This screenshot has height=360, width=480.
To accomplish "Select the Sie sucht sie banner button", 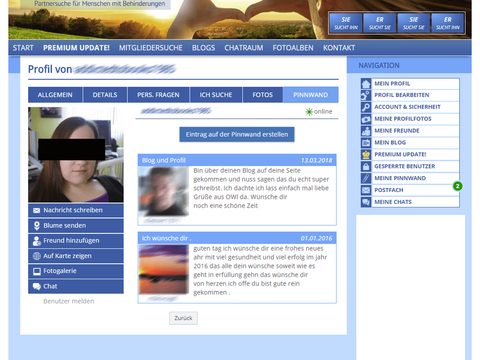I will click(x=414, y=23).
